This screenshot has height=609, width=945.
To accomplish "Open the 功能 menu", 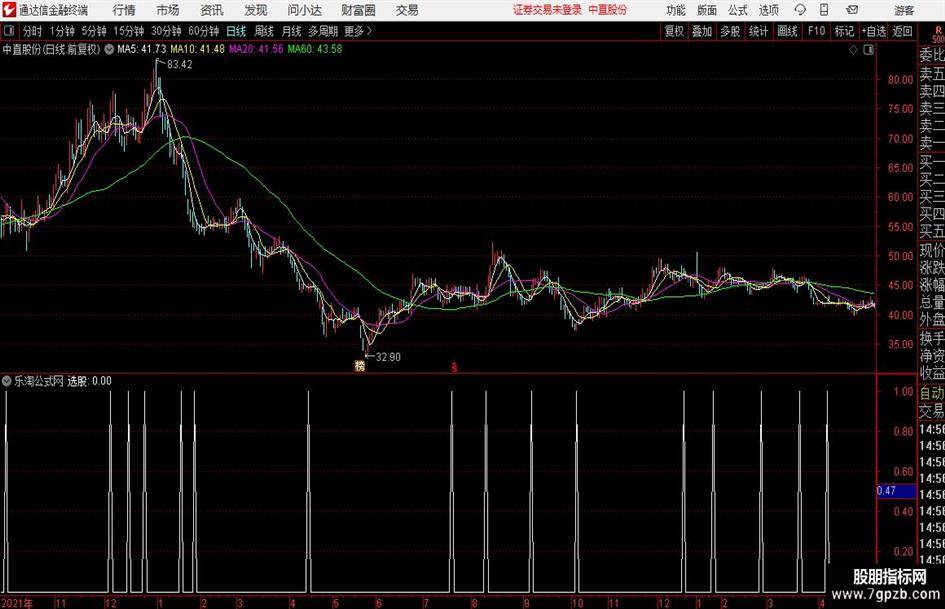I will click(676, 10).
